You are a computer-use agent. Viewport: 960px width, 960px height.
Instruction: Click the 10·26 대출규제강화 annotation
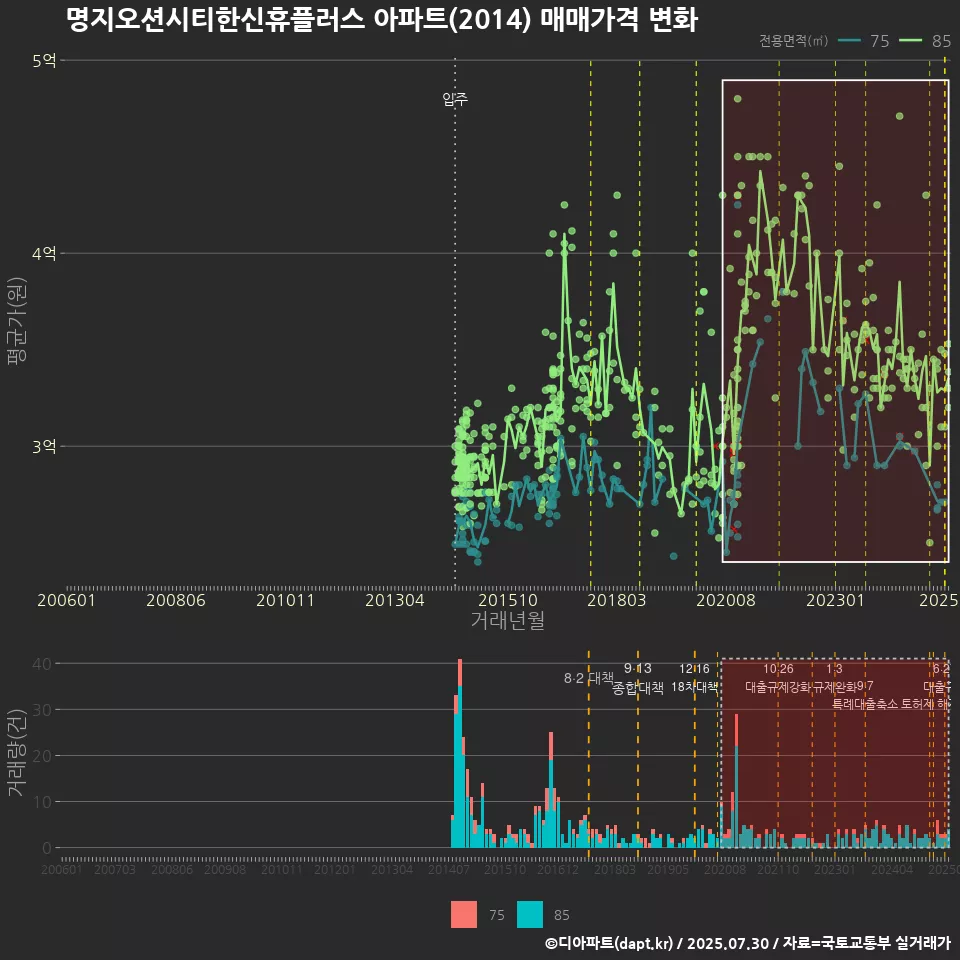(x=778, y=678)
